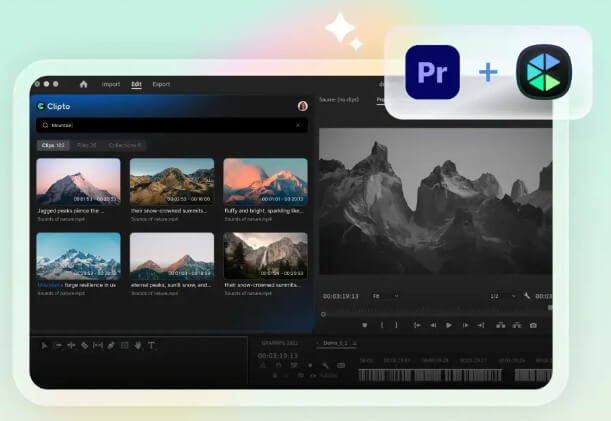This screenshot has width=611, height=421.
Task: Click the Extract button in Program monitor
Action: click(x=517, y=325)
